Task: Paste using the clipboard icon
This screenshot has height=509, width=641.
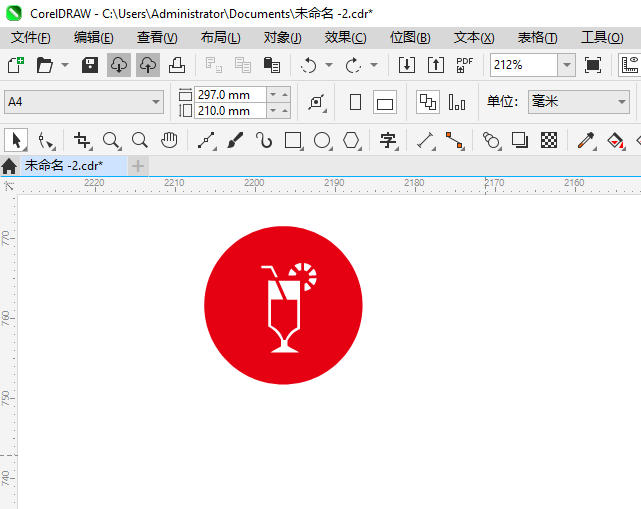Action: pyautogui.click(x=272, y=65)
